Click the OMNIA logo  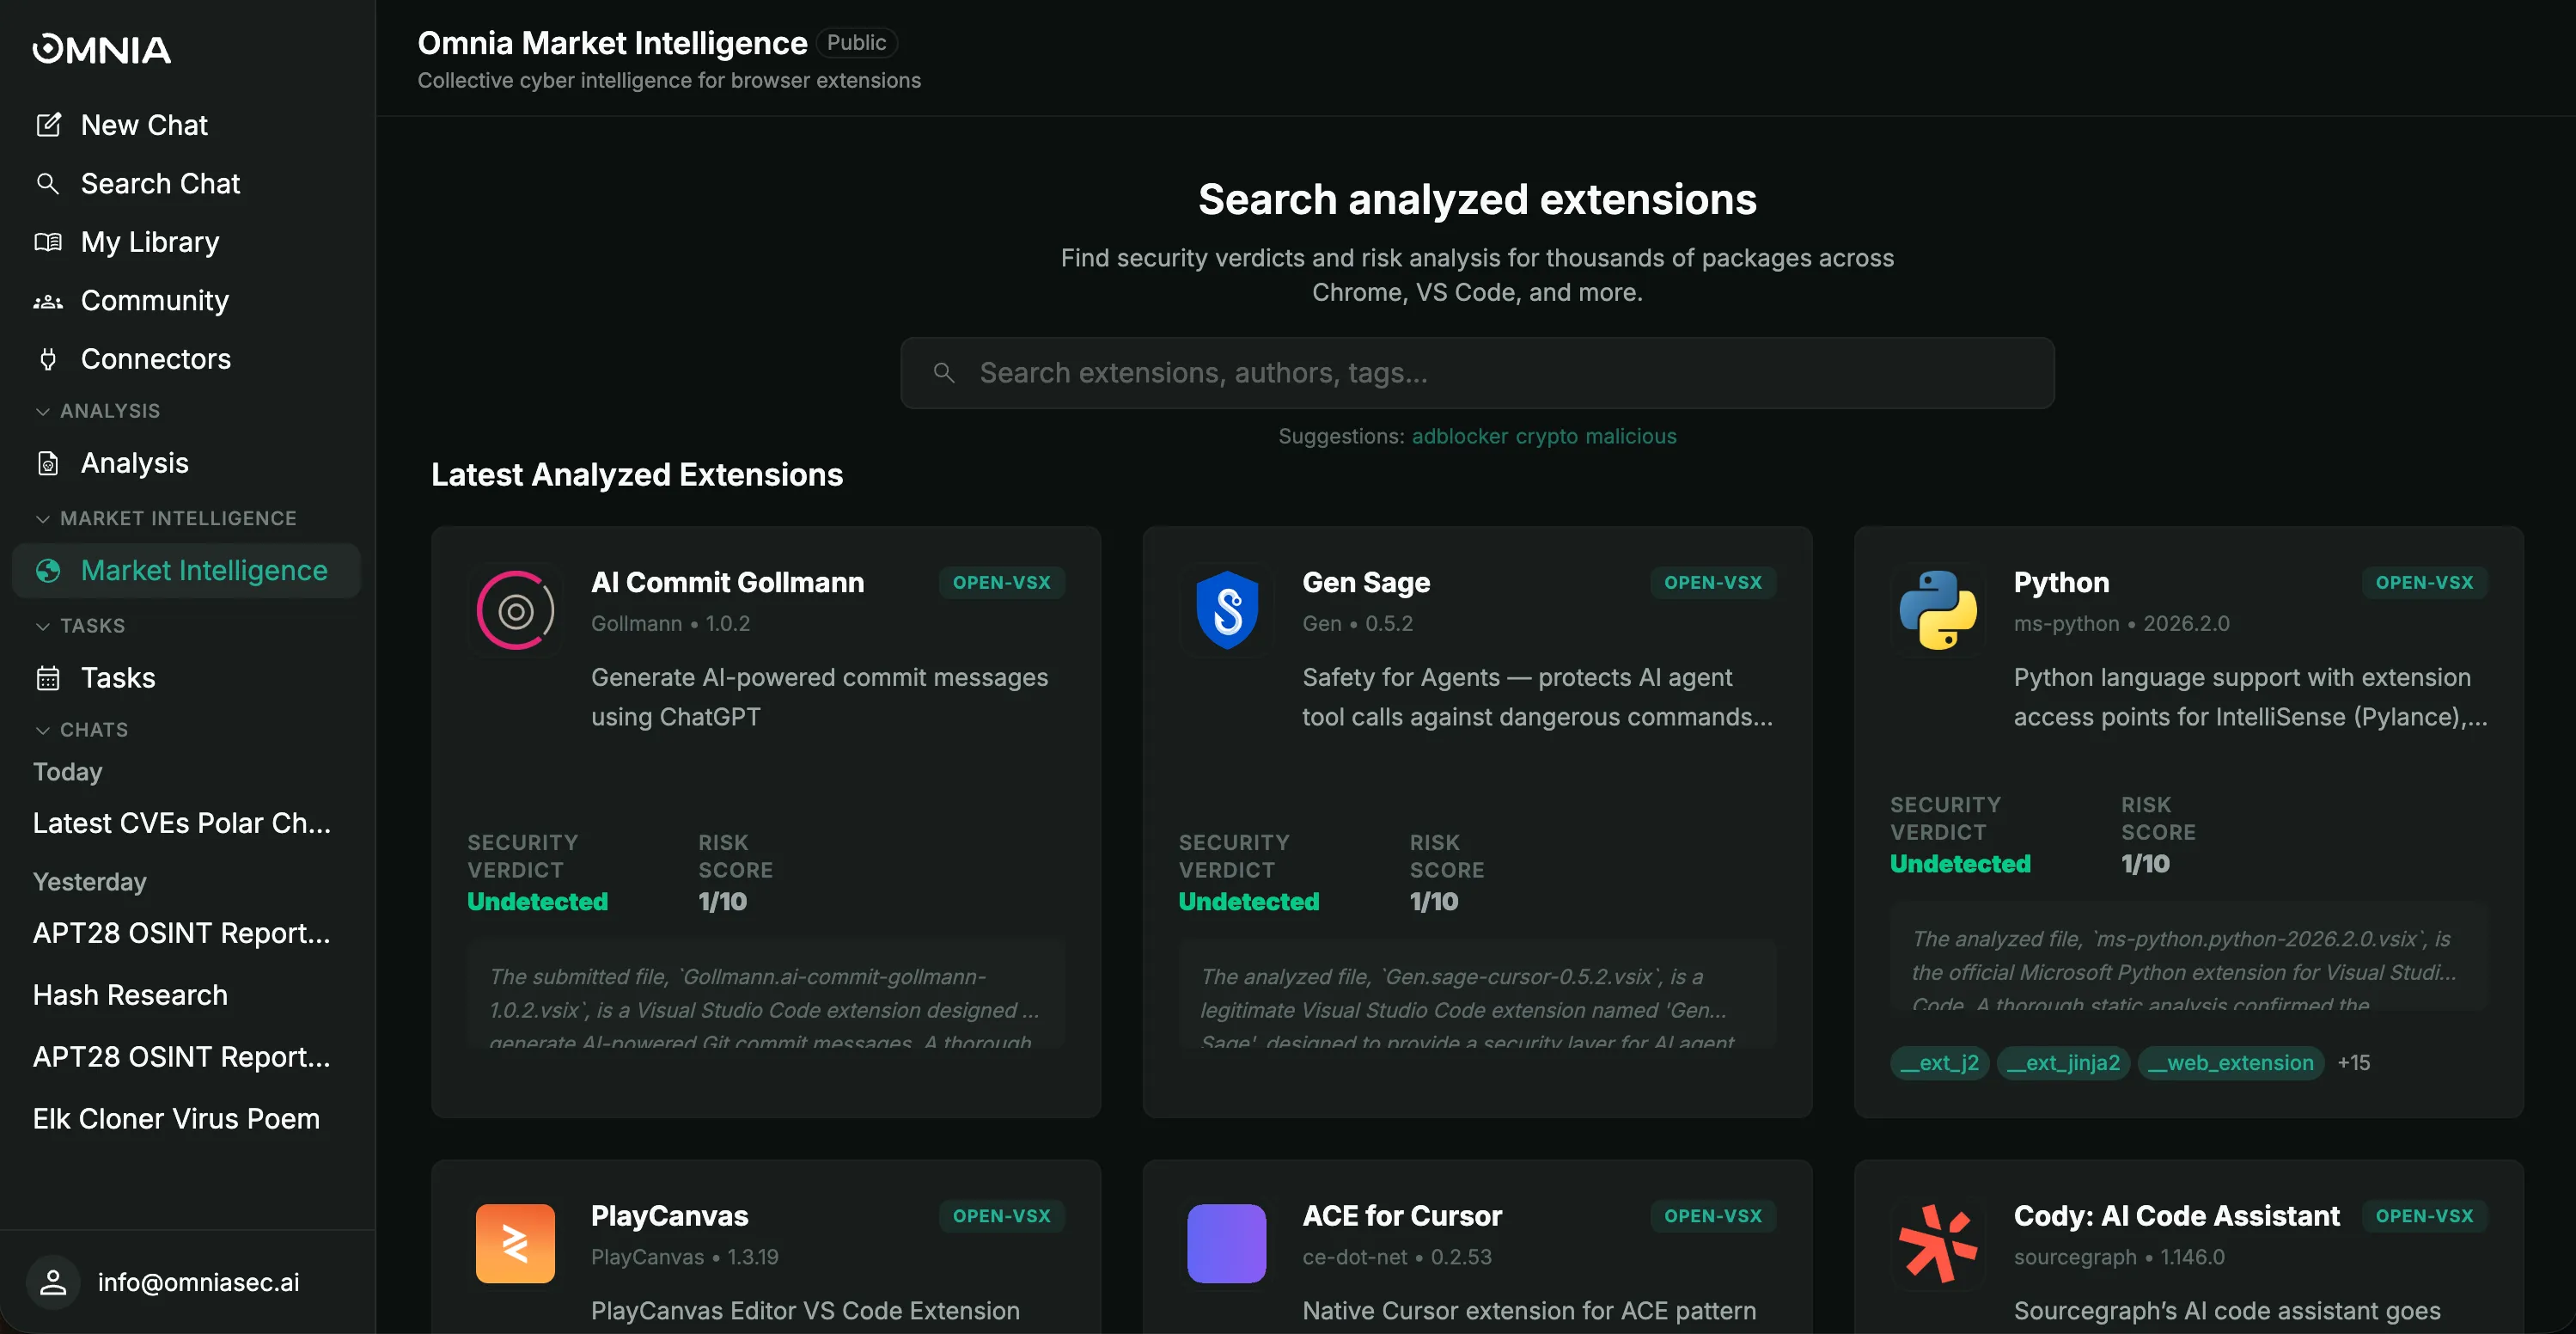click(101, 49)
